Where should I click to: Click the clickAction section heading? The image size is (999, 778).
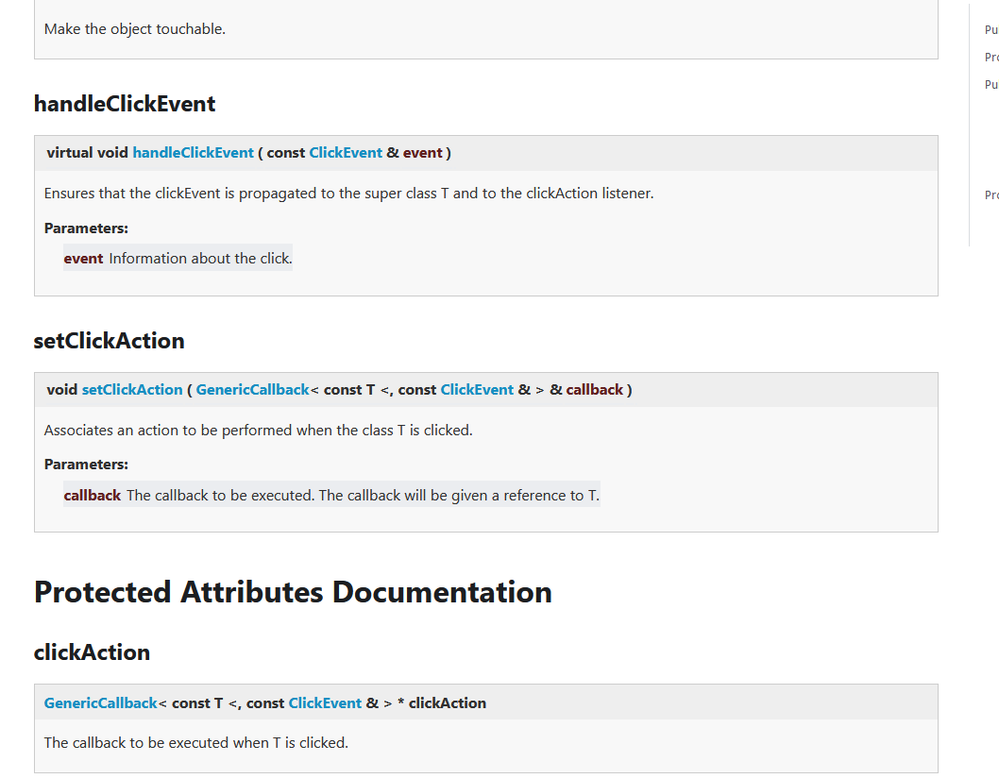click(x=92, y=652)
